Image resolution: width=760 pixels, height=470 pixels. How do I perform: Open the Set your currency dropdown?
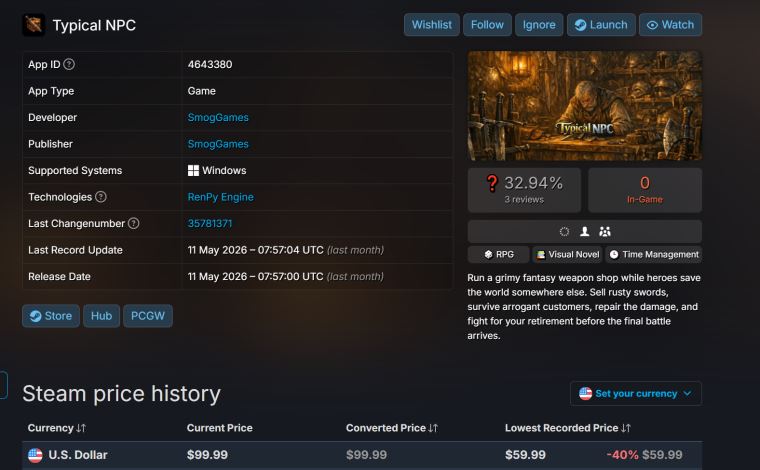pyautogui.click(x=635, y=393)
